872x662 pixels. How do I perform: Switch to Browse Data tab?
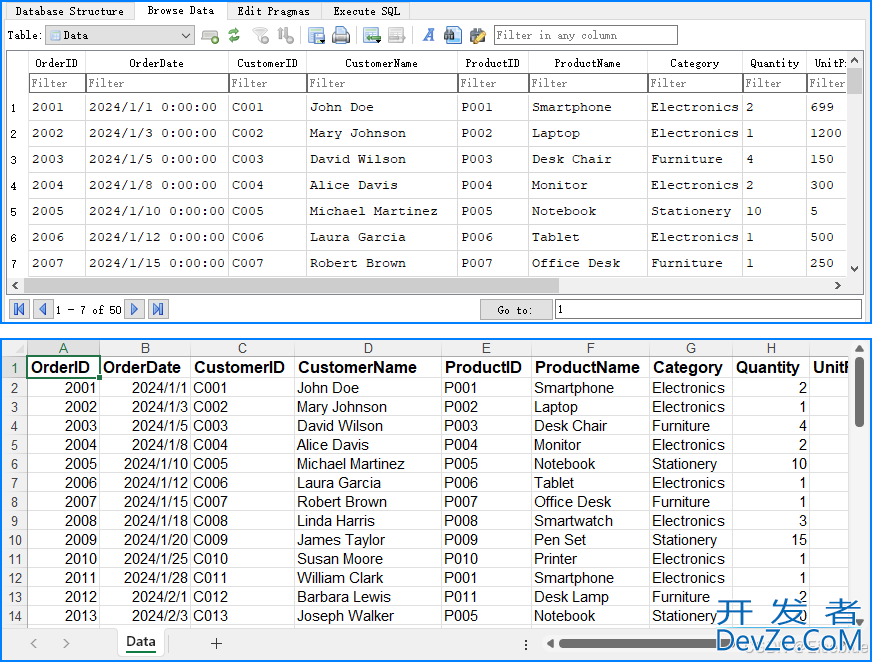pyautogui.click(x=181, y=11)
